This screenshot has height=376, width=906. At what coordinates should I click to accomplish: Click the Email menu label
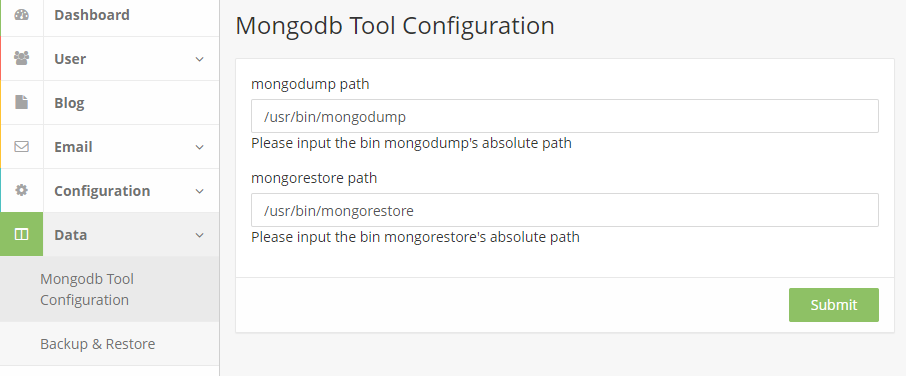pos(73,147)
